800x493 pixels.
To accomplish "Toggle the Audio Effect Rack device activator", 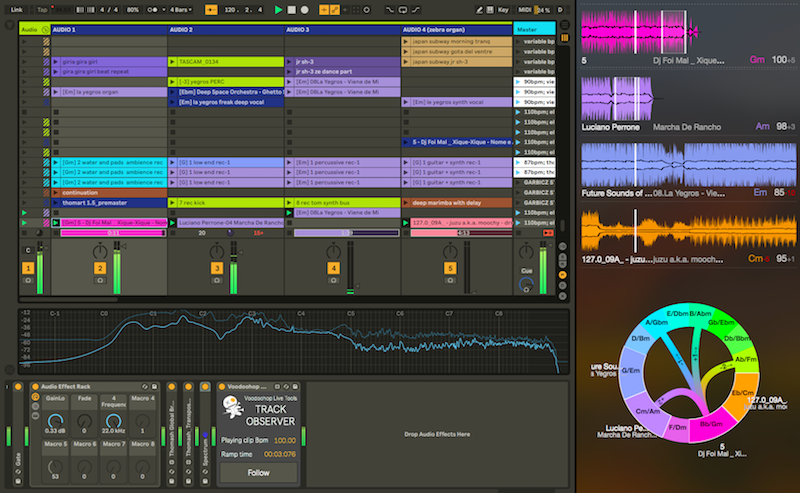I will coord(36,386).
